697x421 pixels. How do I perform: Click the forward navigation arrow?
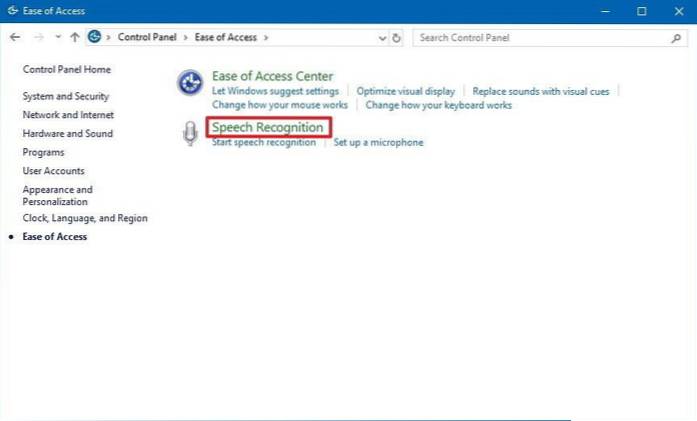coord(39,37)
